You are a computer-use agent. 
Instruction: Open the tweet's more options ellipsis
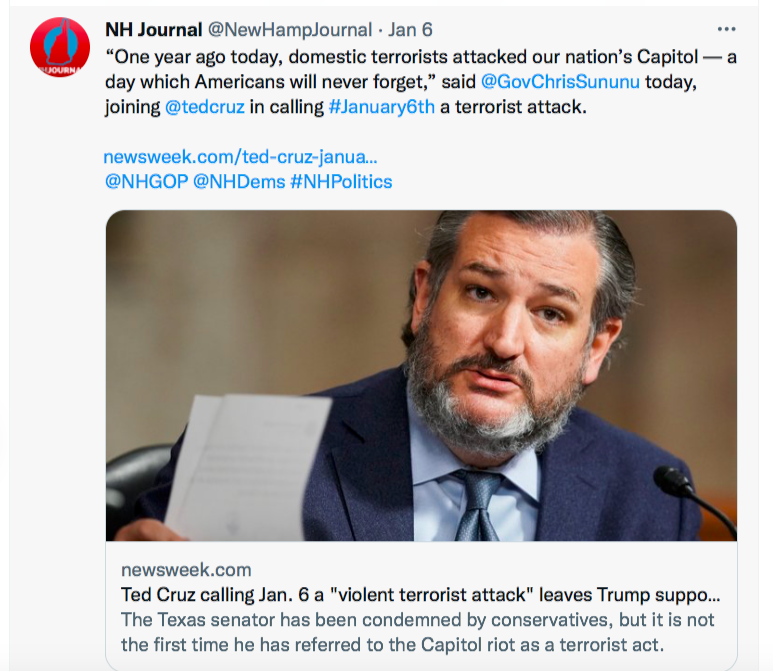727,29
